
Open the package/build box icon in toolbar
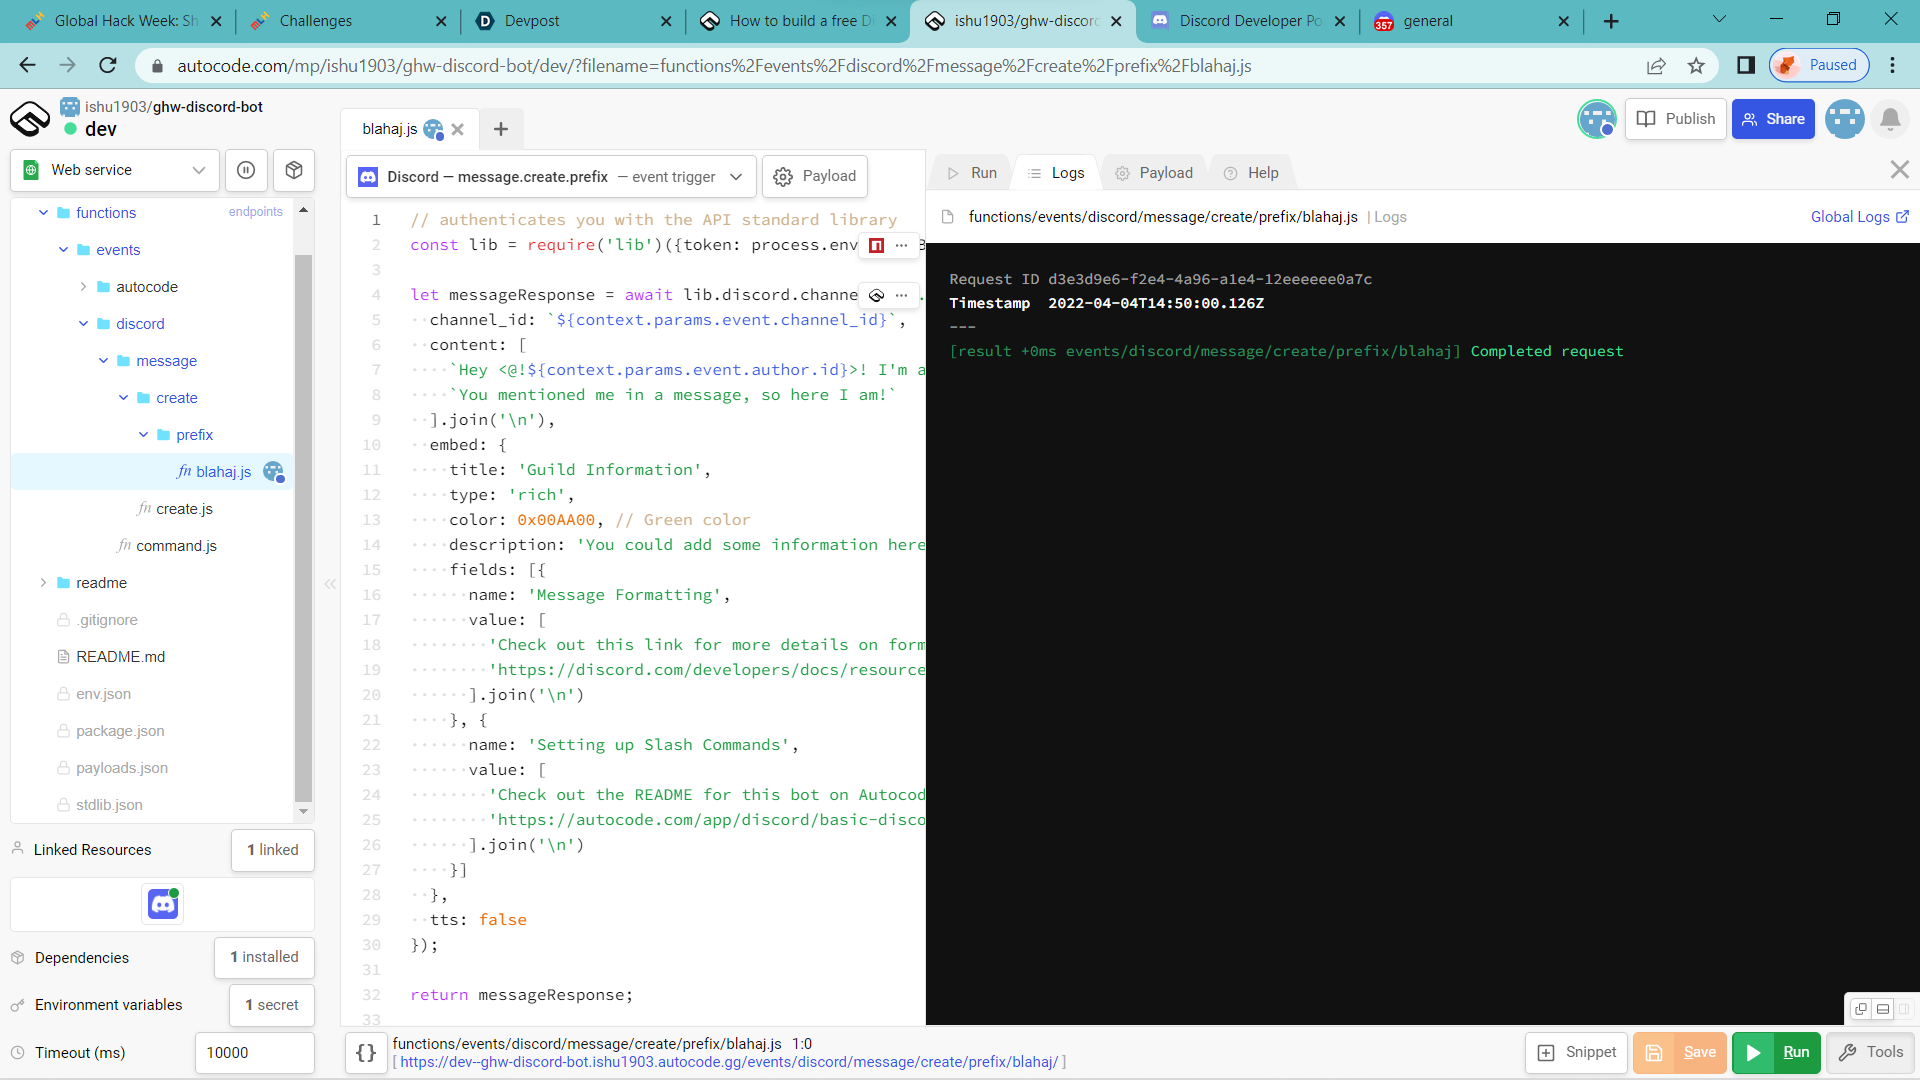pyautogui.click(x=293, y=170)
